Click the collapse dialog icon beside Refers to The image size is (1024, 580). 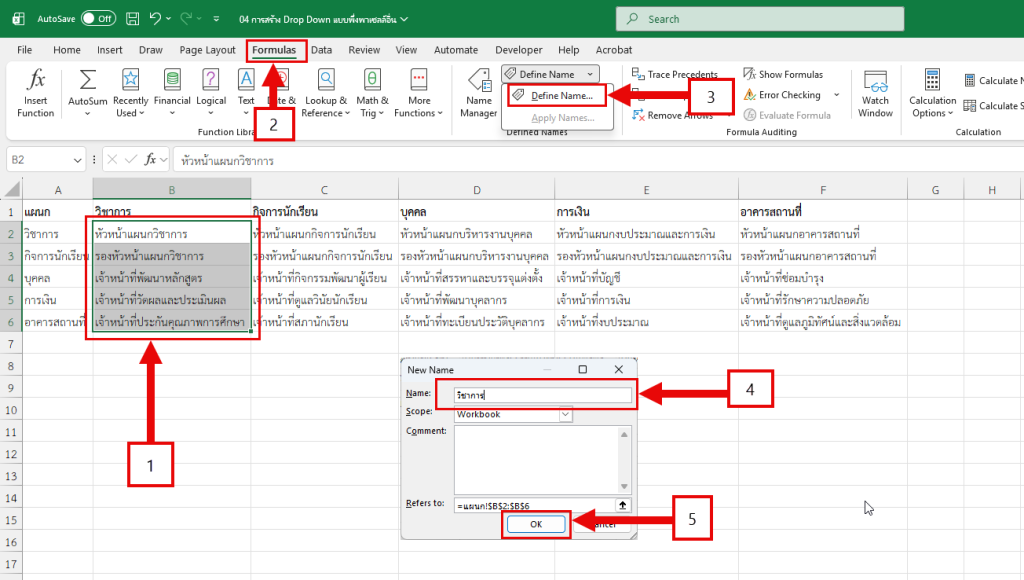(623, 505)
